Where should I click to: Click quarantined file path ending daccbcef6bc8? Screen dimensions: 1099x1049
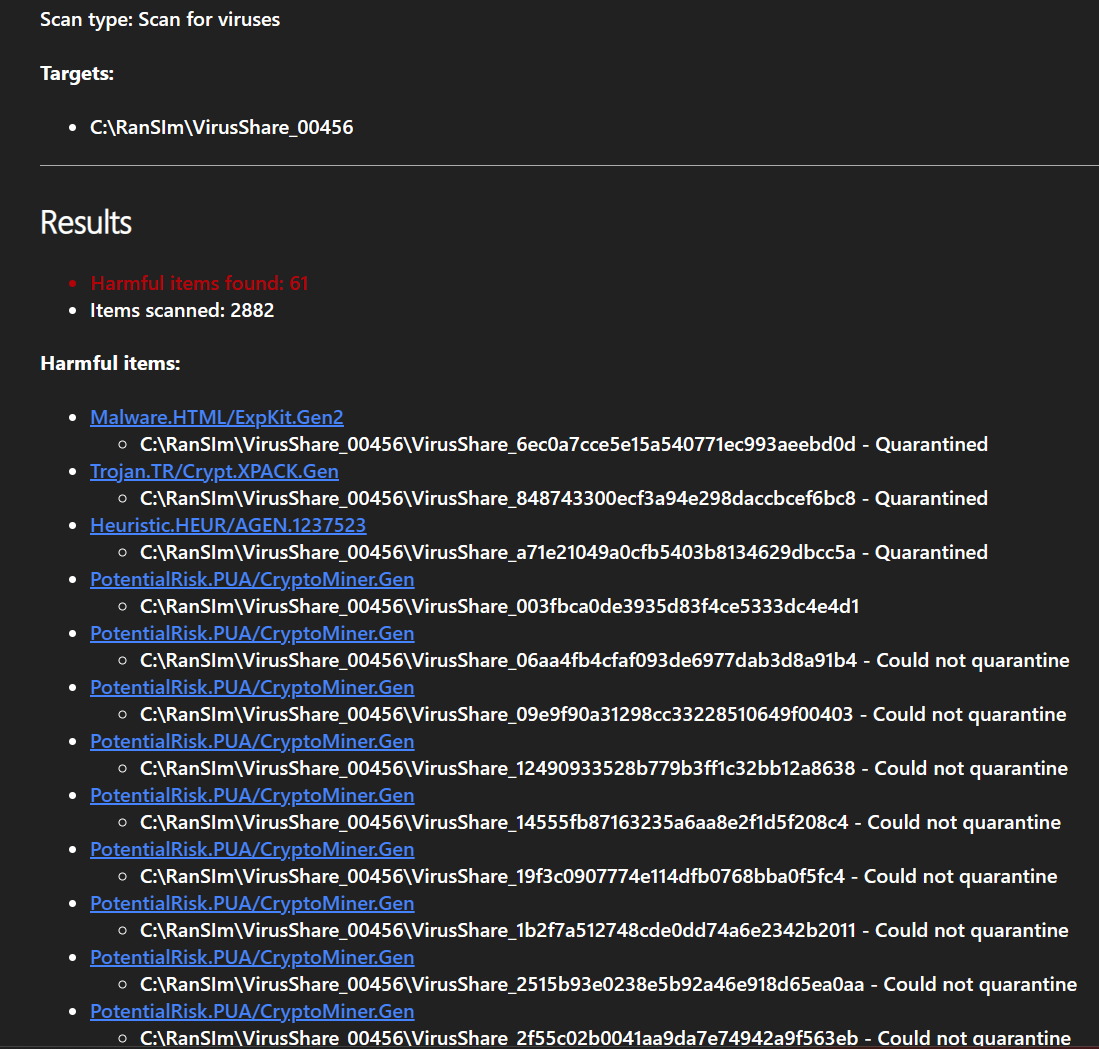(x=497, y=498)
